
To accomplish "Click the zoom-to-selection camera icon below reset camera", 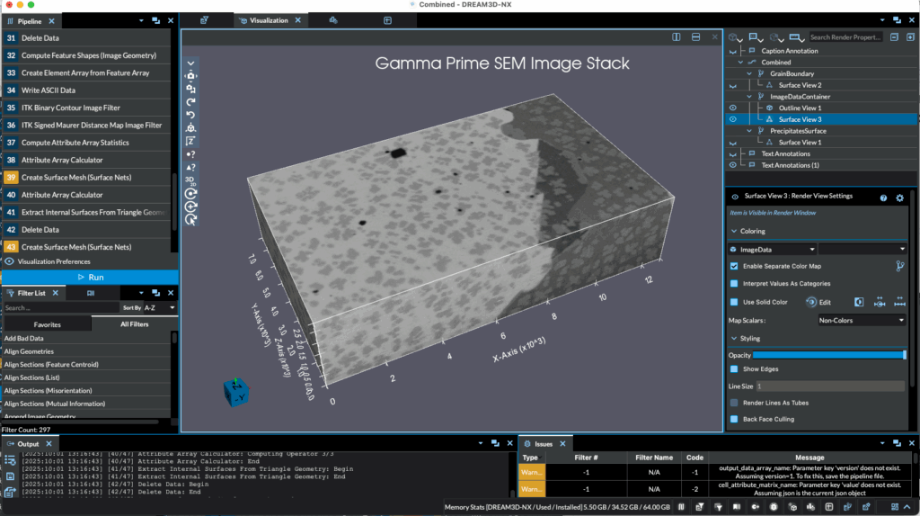I will [x=191, y=89].
